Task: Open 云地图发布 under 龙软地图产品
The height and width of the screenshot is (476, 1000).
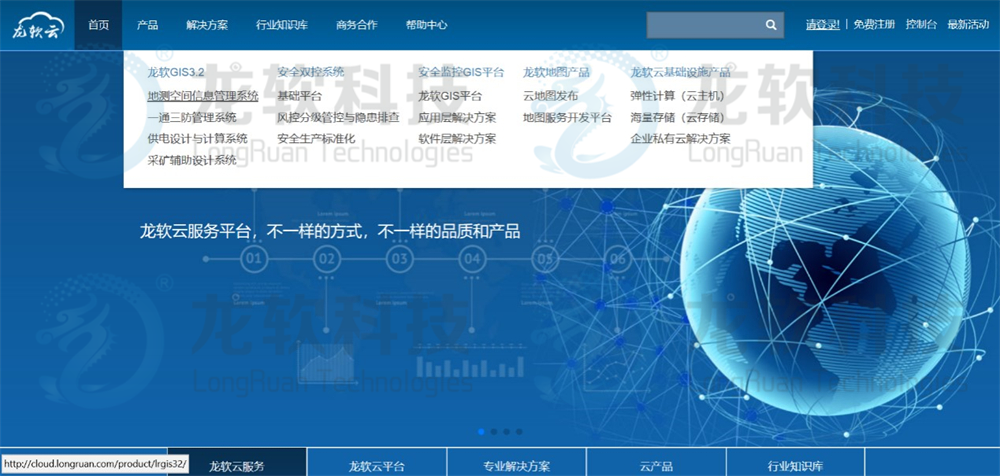Action: coord(550,96)
